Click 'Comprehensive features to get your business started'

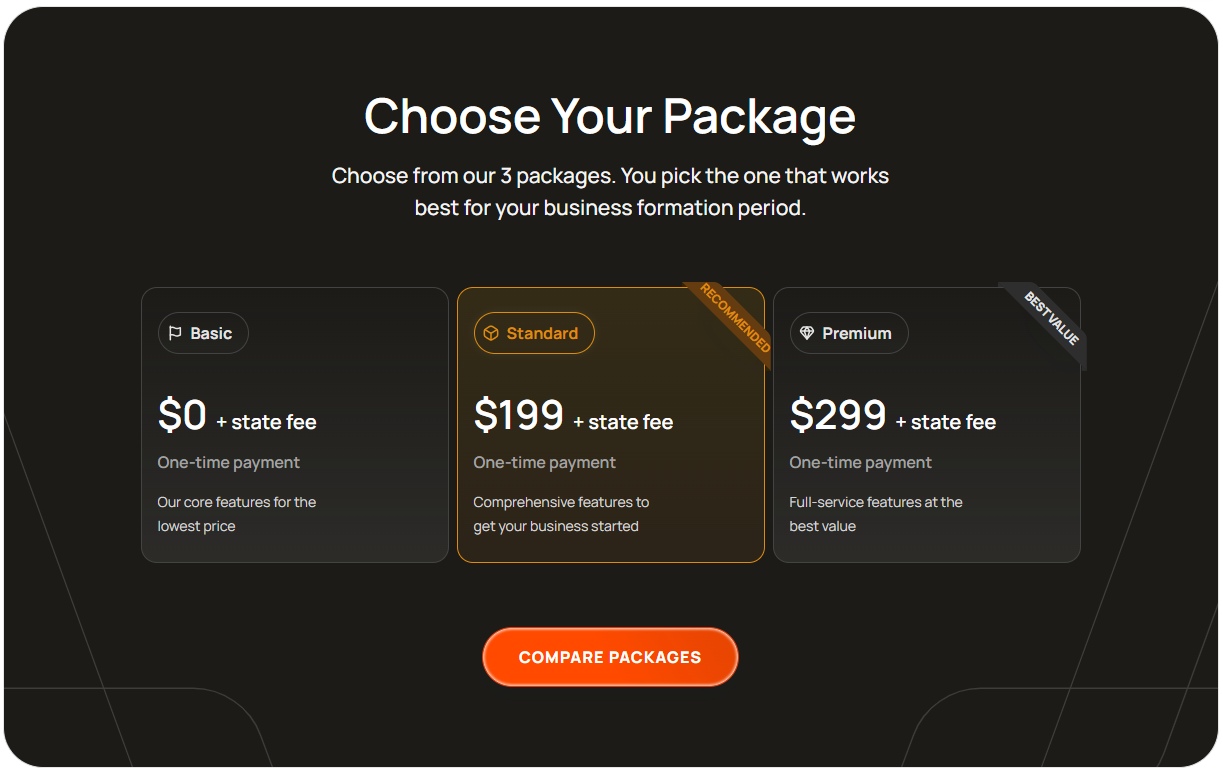561,514
